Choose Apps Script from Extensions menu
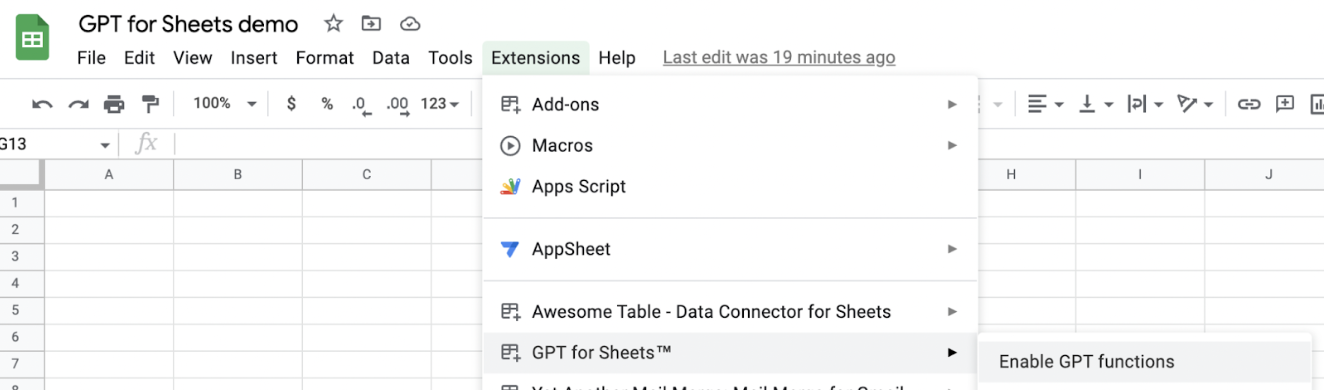The width and height of the screenshot is (1324, 390). (x=730, y=186)
